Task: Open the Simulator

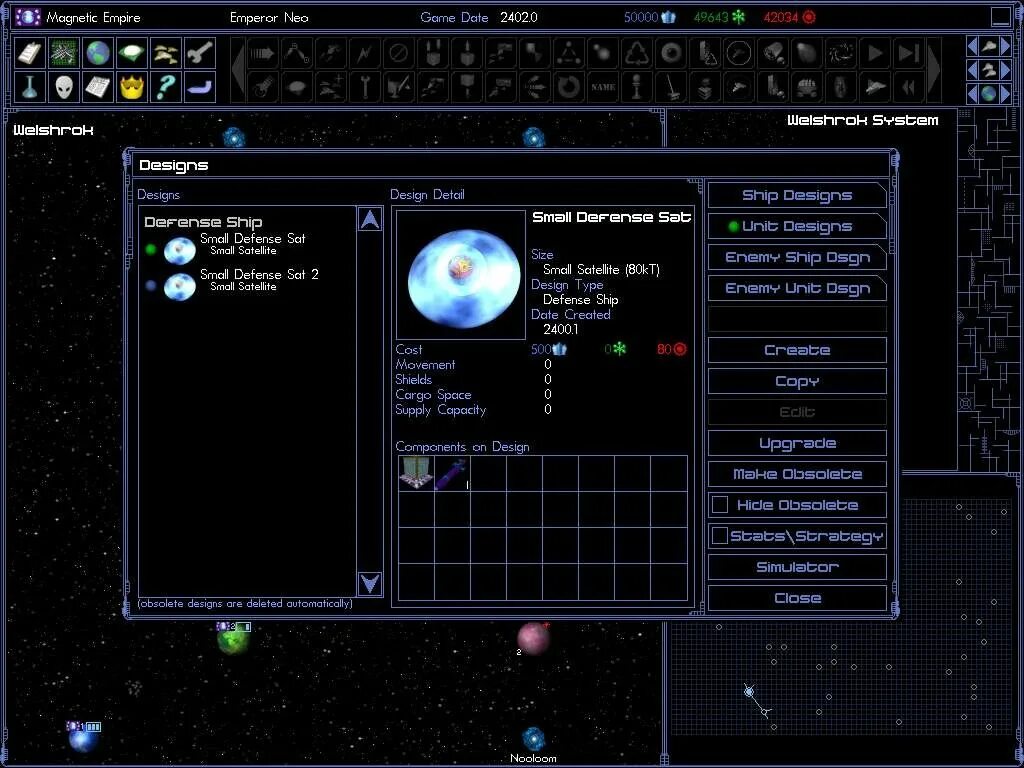Action: 797,567
